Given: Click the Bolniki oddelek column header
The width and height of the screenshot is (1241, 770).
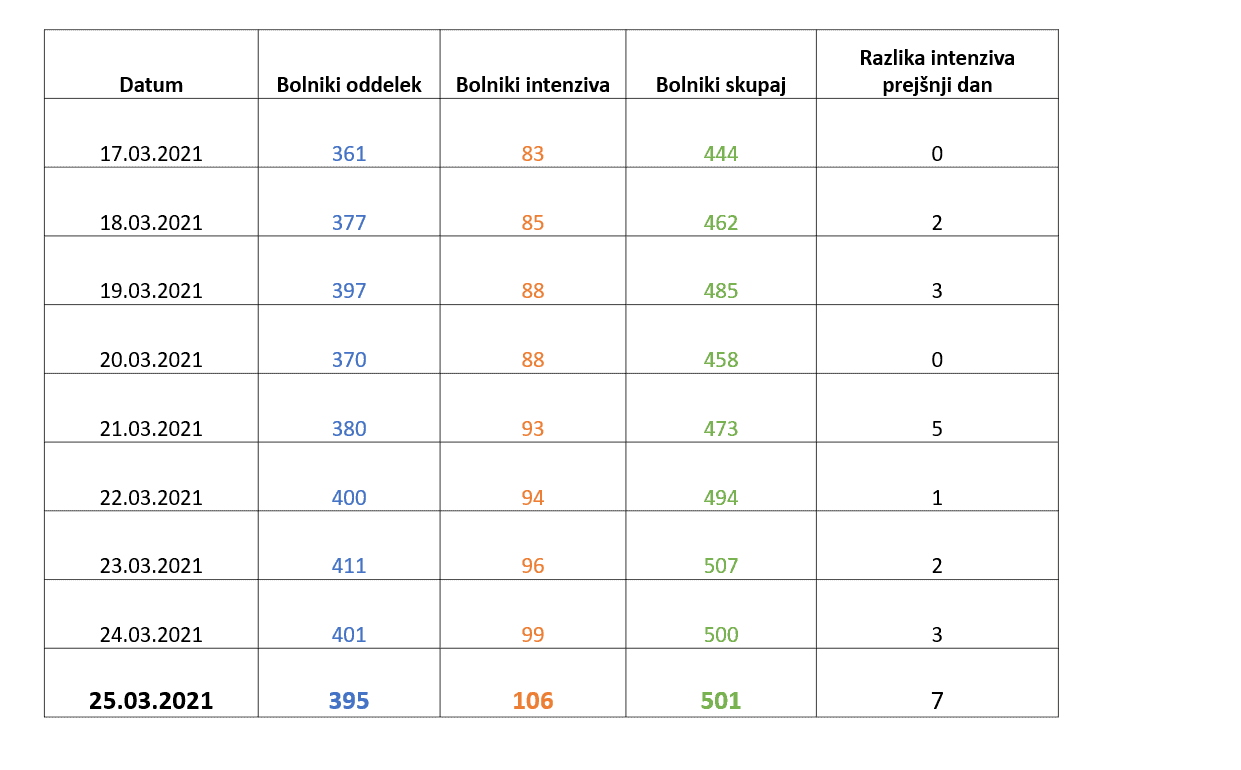Looking at the screenshot, I should [349, 85].
